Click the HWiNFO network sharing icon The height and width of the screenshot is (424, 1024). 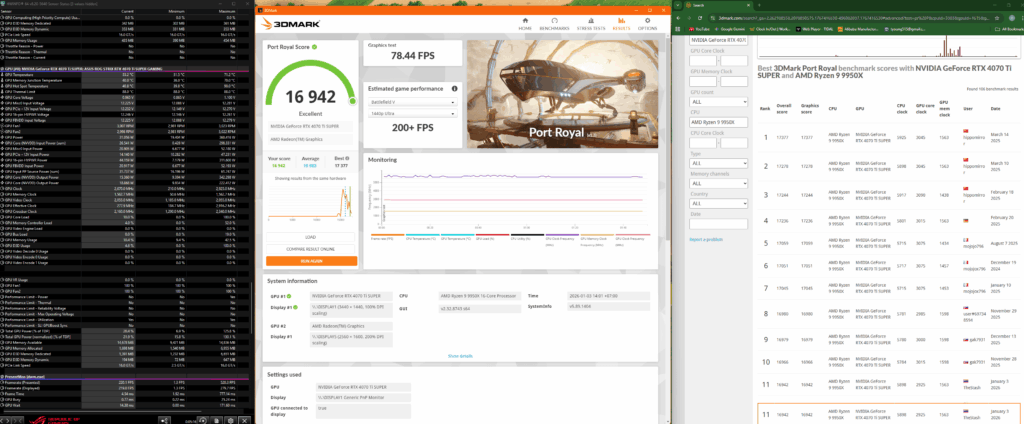point(165,421)
